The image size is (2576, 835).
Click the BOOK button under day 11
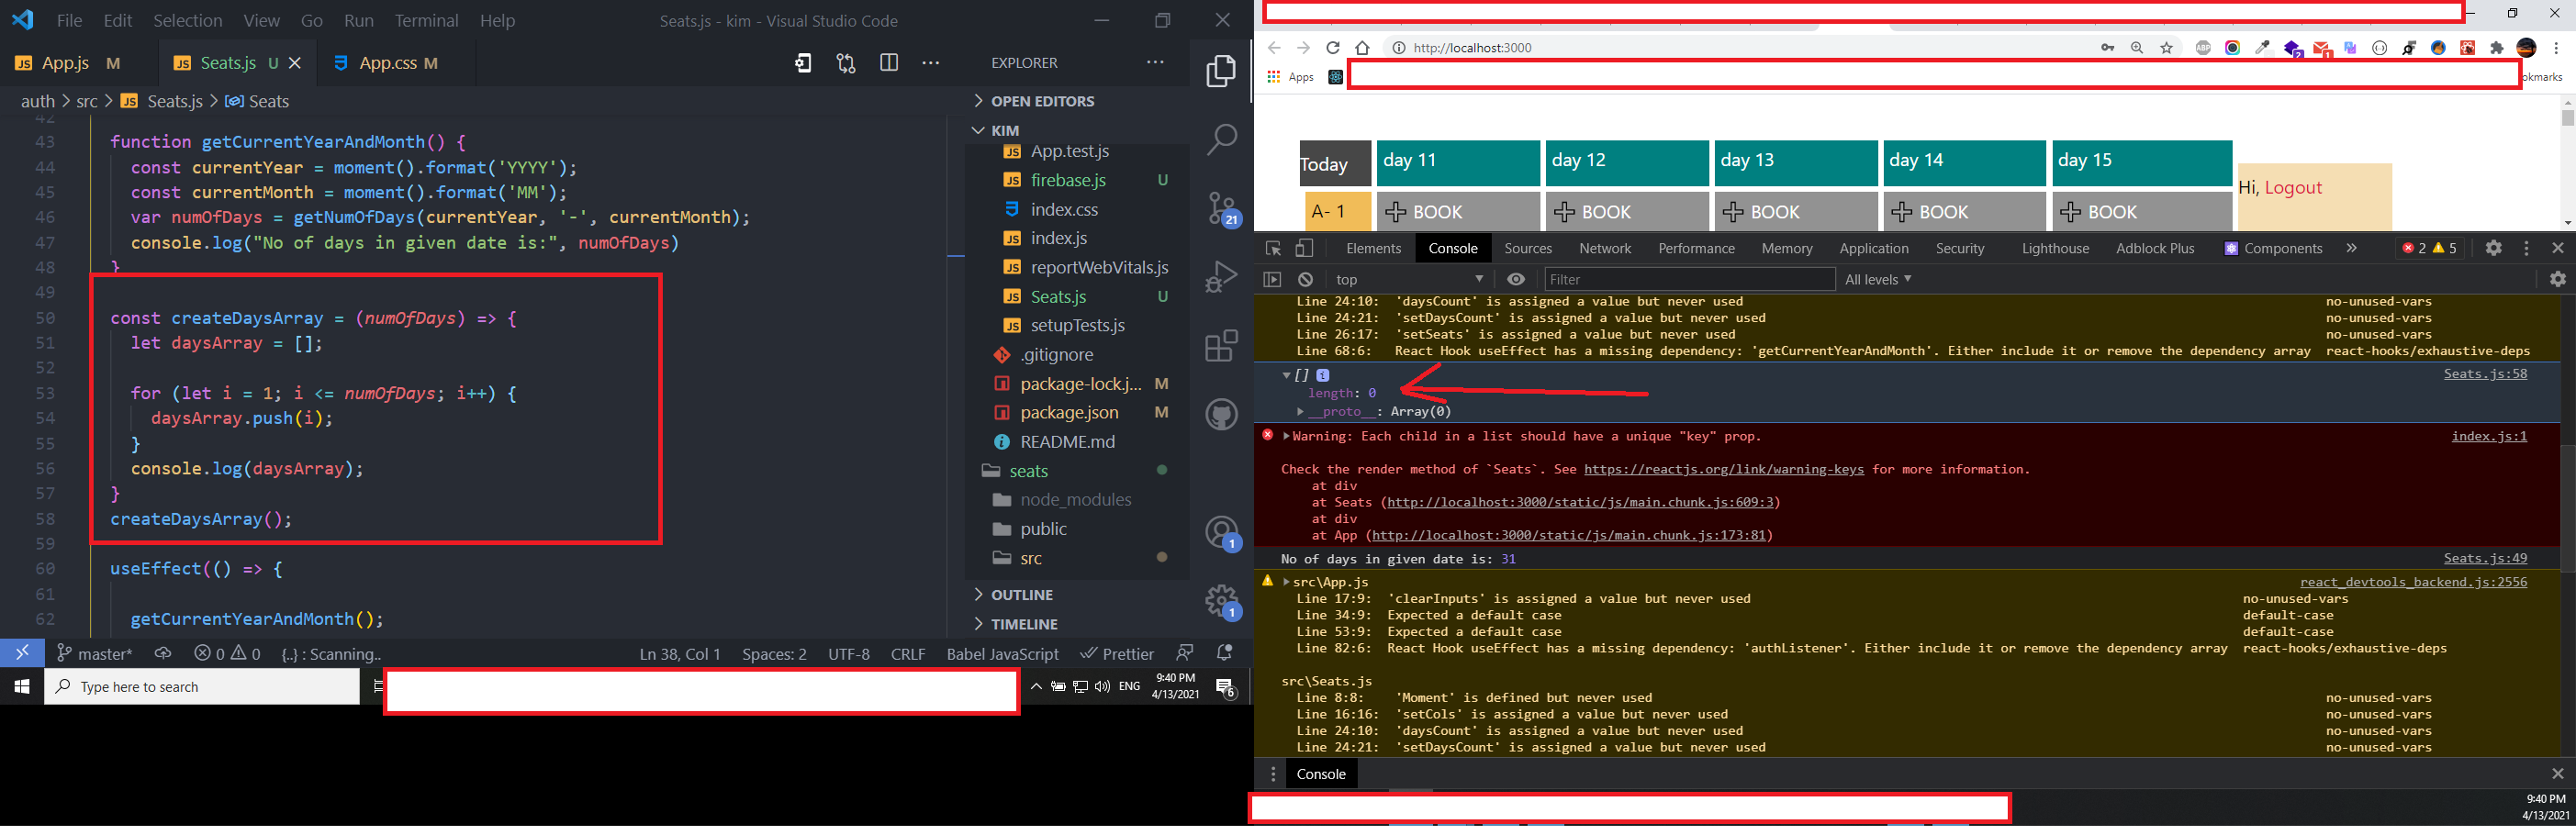click(x=1457, y=212)
